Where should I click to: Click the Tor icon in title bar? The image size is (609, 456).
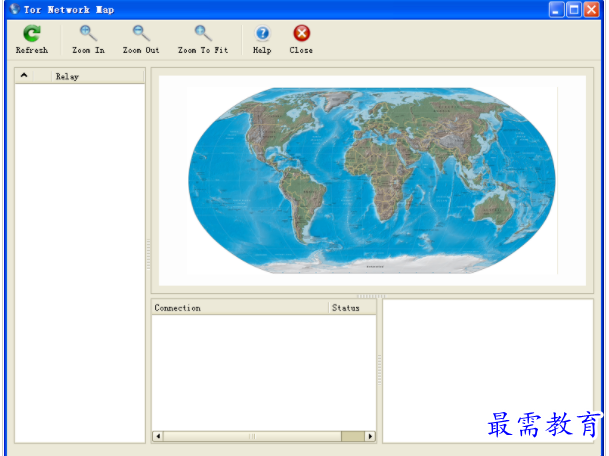[13, 9]
